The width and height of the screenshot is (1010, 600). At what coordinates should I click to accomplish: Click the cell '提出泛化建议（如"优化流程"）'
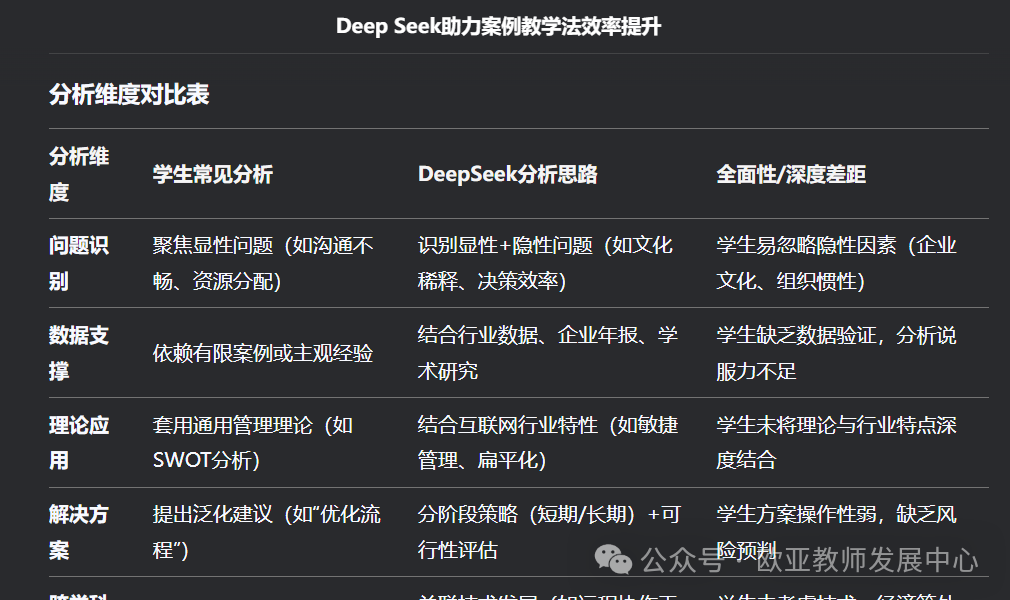coord(267,532)
